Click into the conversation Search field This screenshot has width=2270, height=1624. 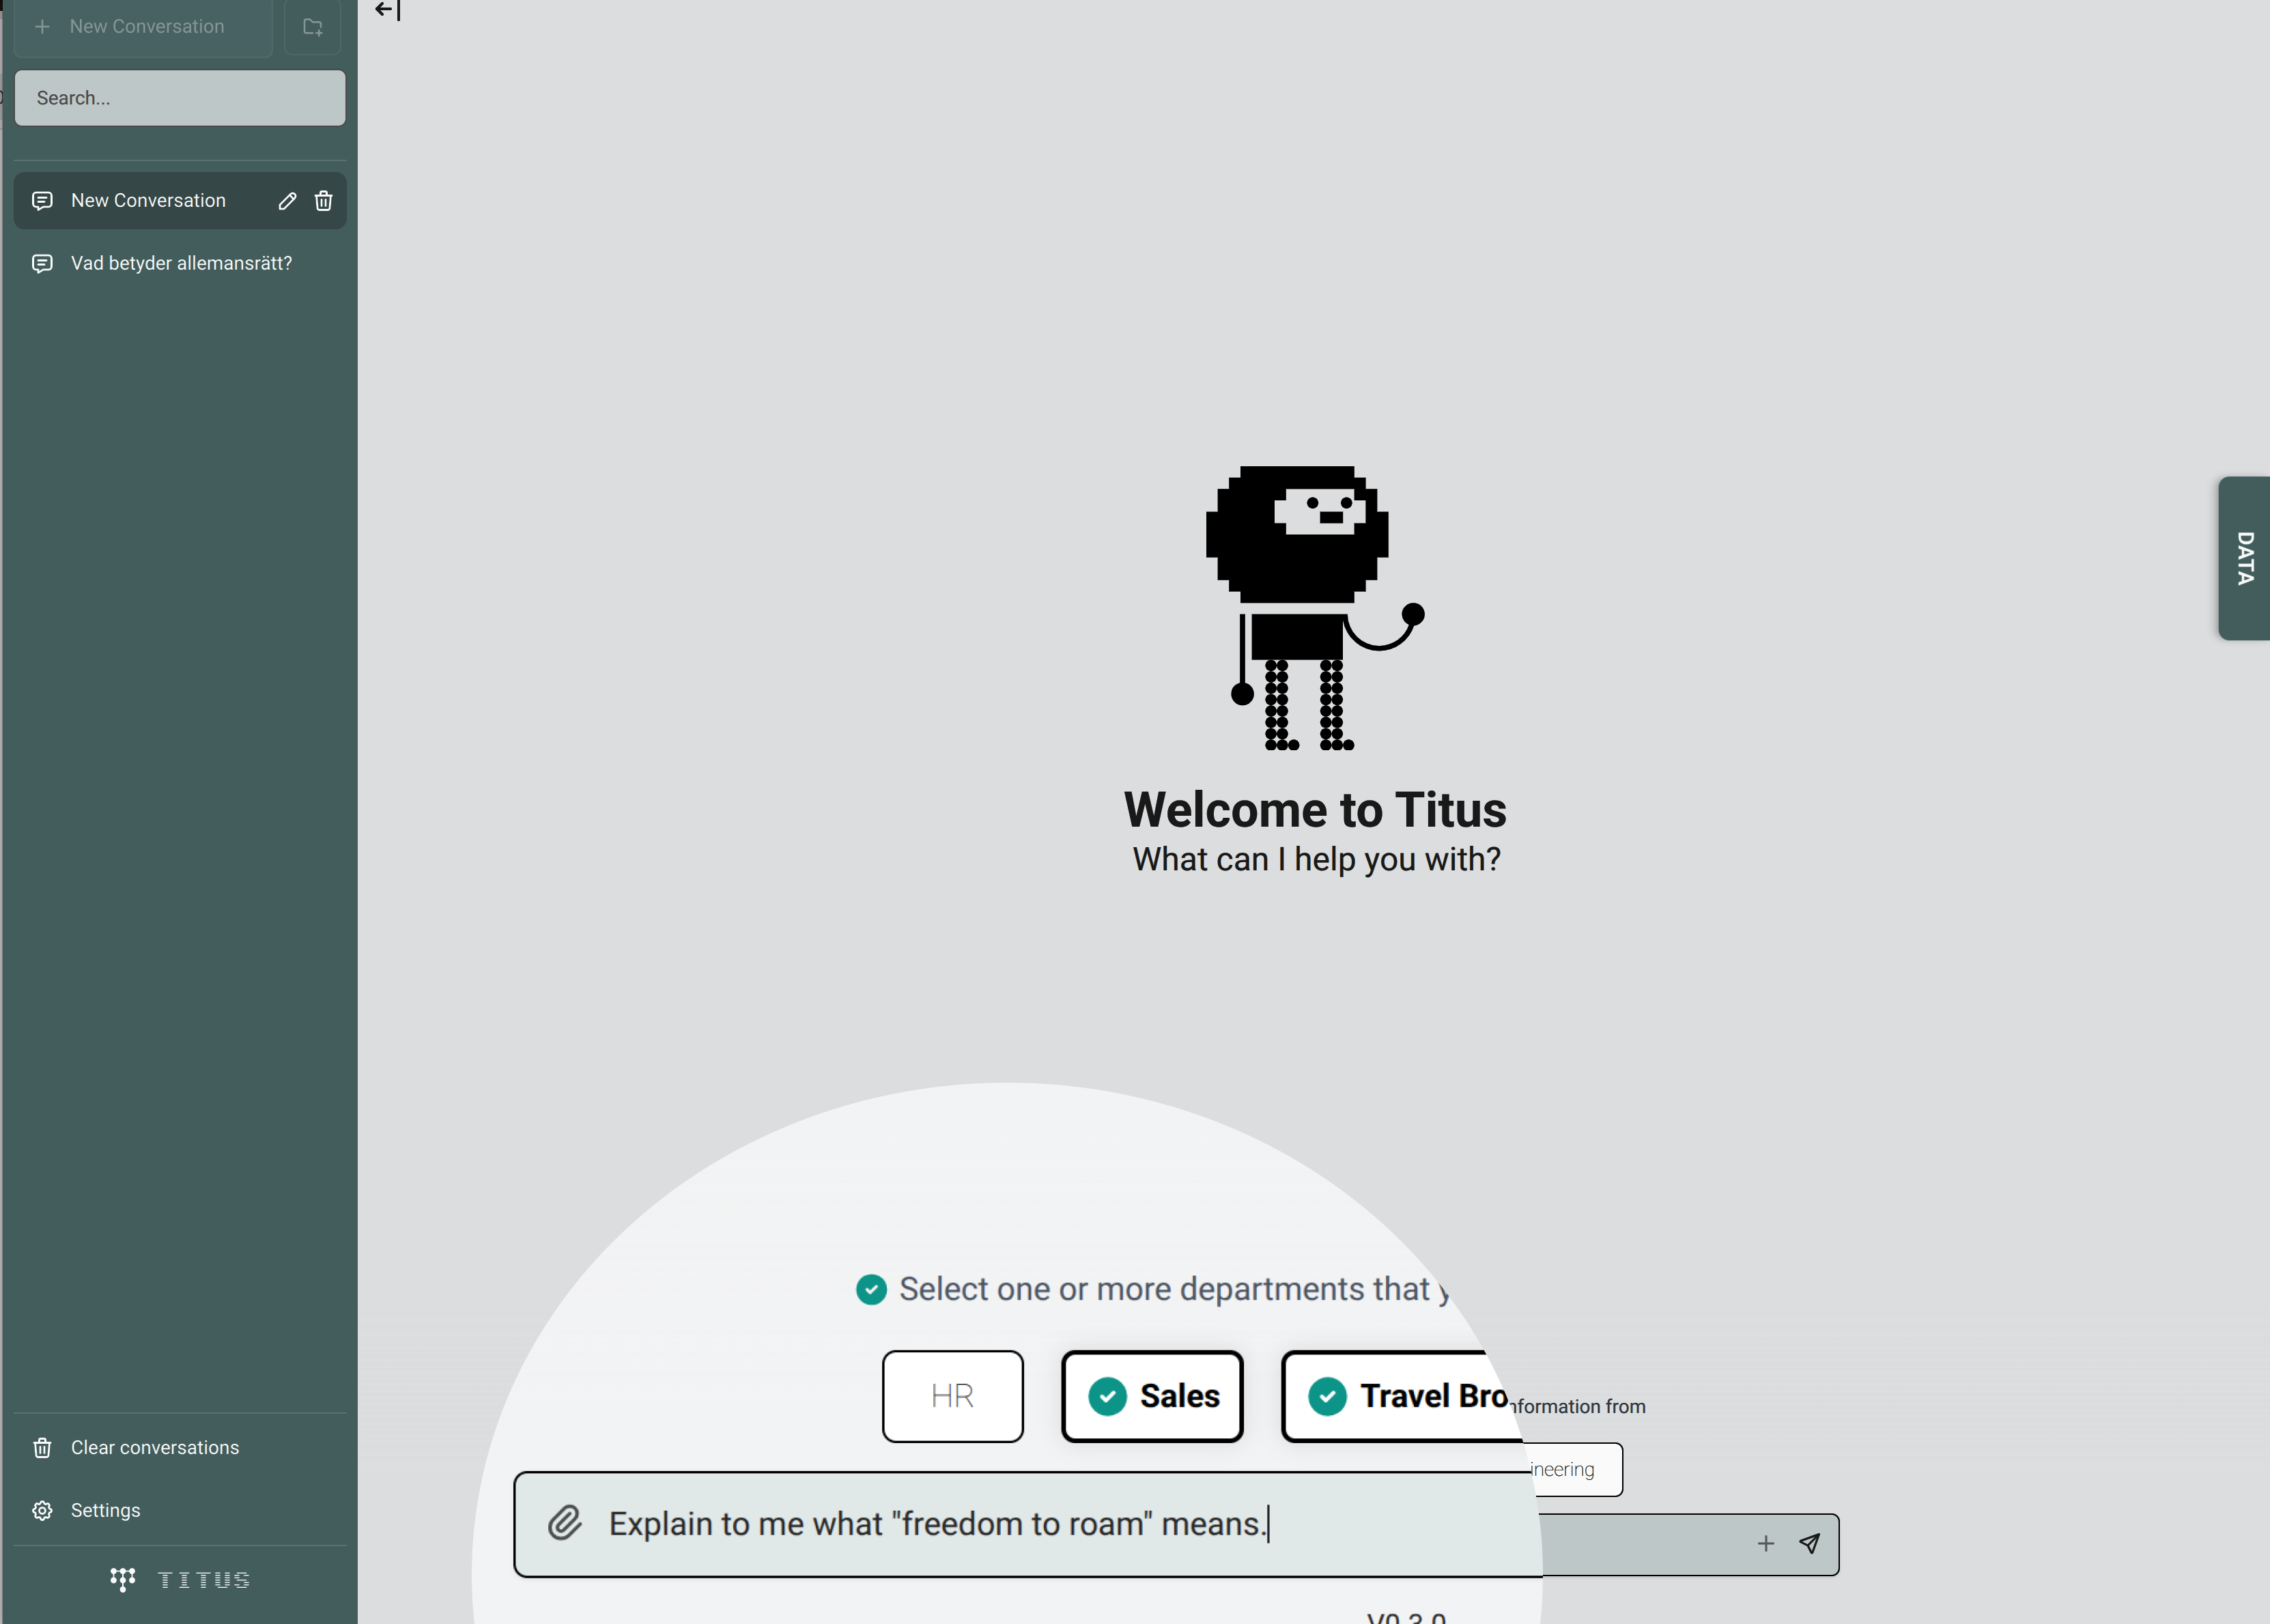pyautogui.click(x=180, y=98)
